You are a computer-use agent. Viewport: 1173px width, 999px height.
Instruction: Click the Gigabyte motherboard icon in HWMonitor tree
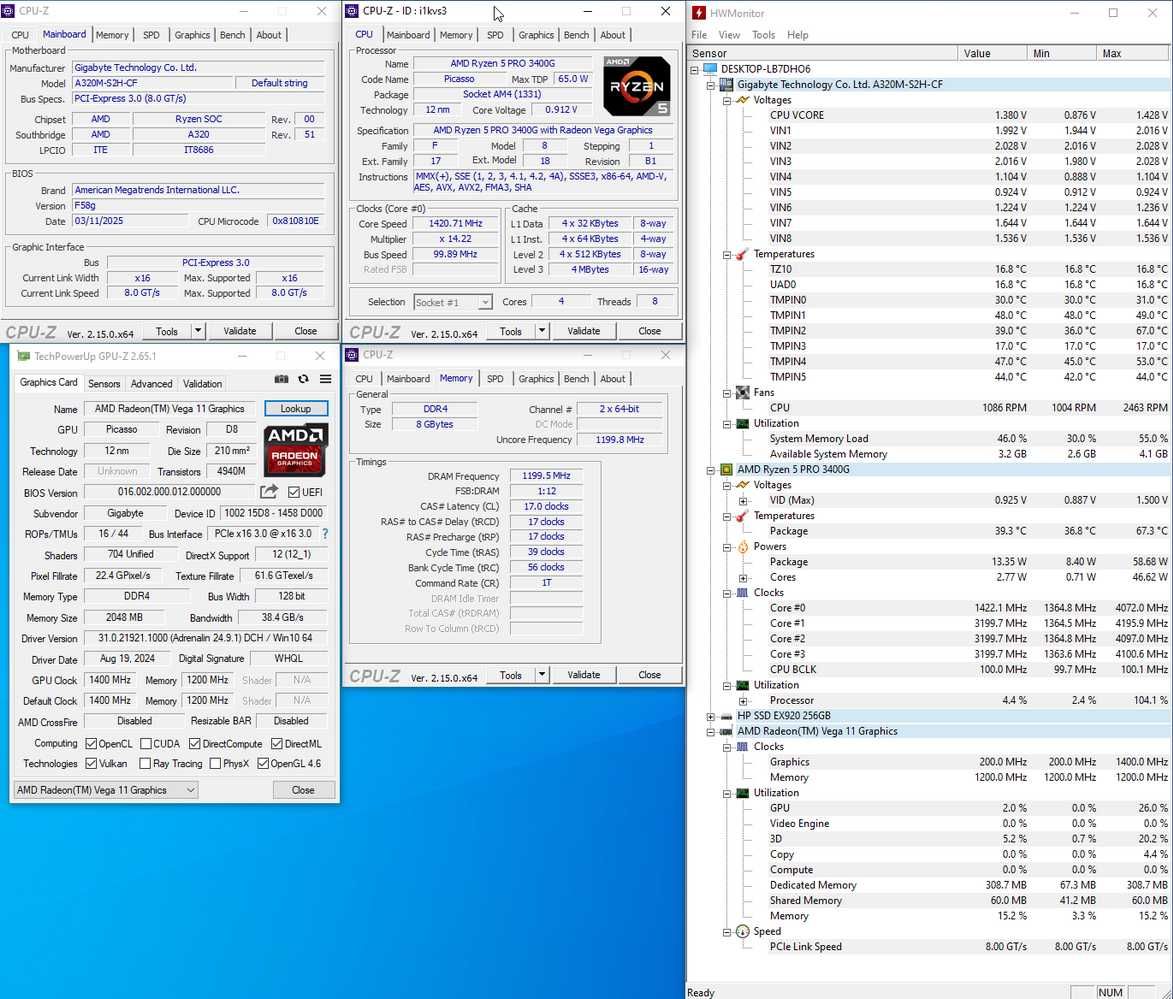click(x=726, y=85)
